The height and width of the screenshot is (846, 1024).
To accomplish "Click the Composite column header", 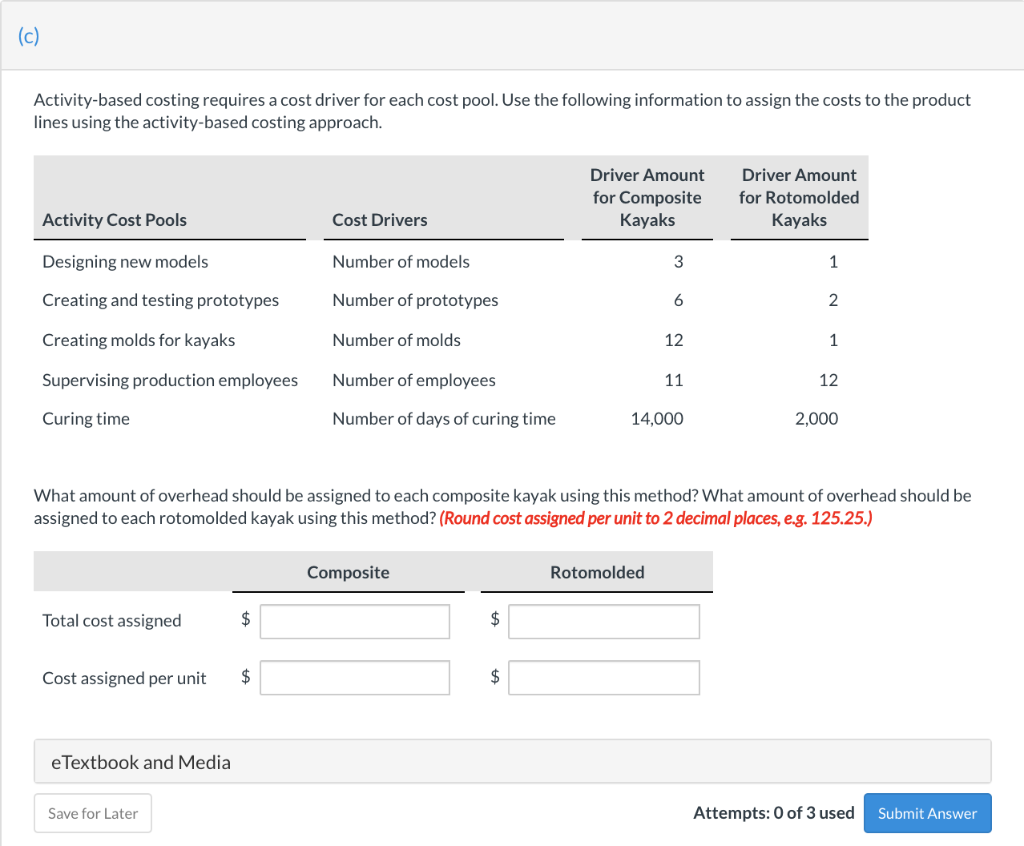I will click(x=348, y=573).
